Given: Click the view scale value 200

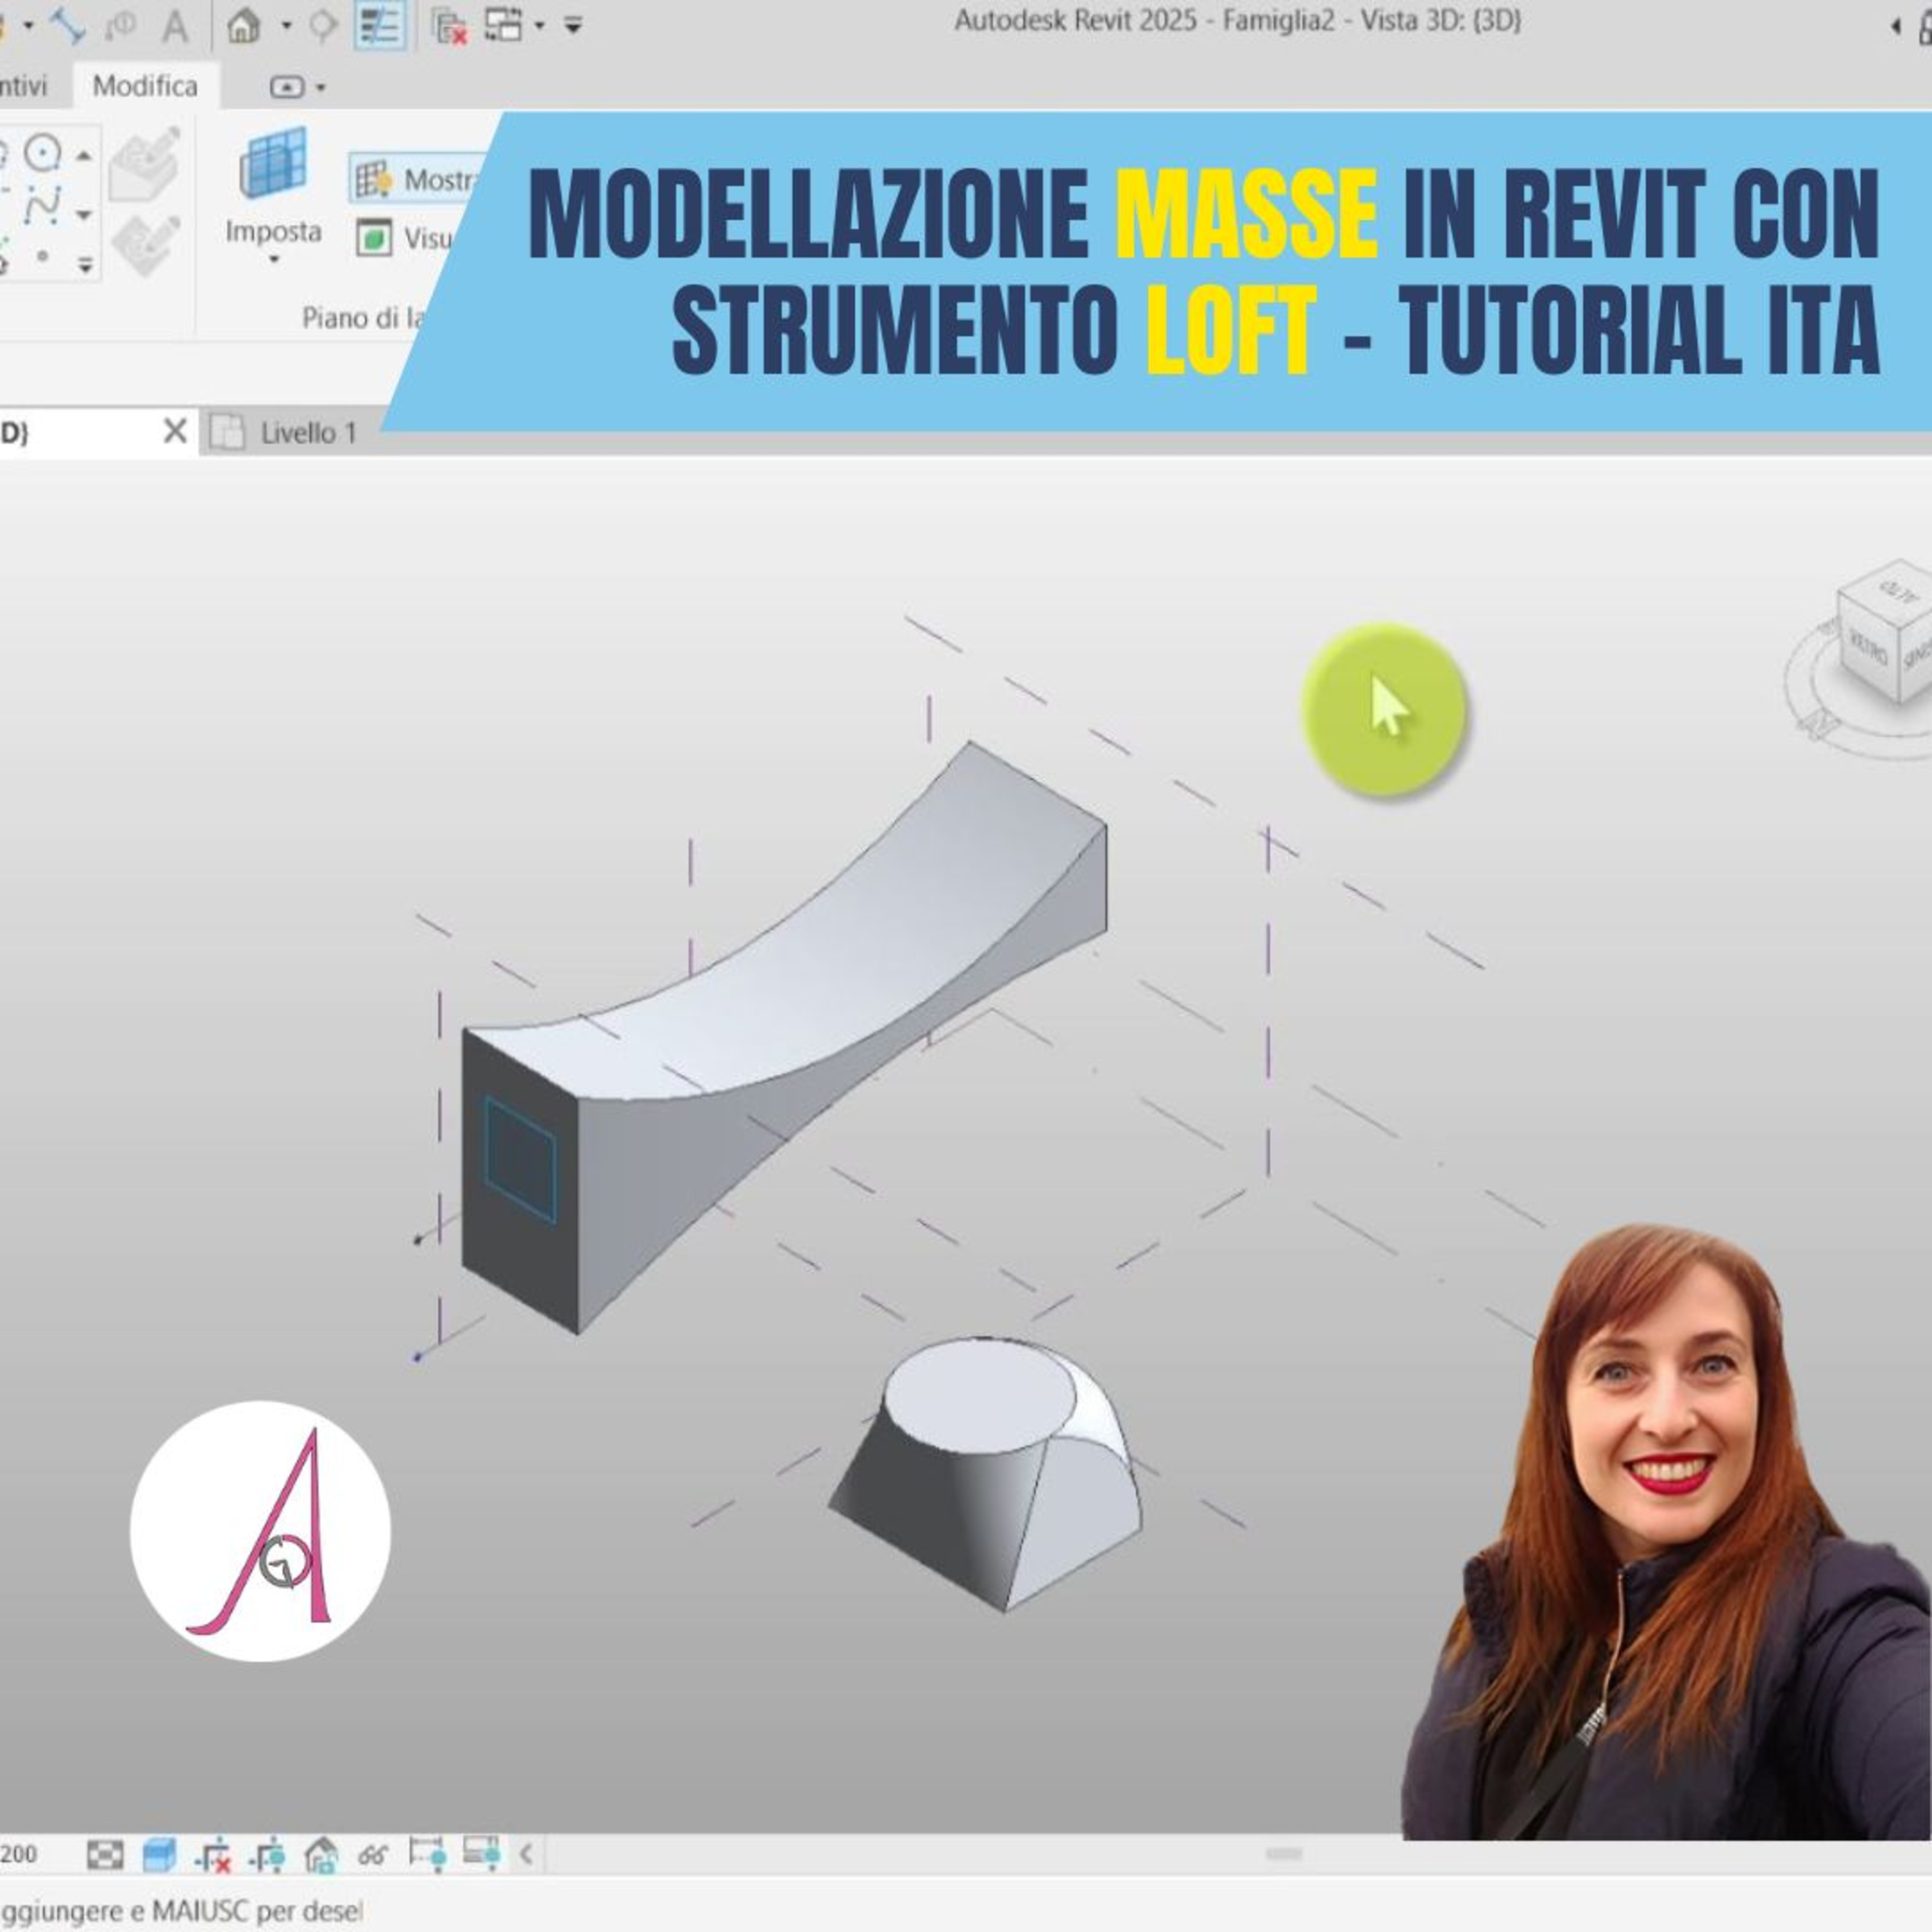Looking at the screenshot, I should [19, 1855].
